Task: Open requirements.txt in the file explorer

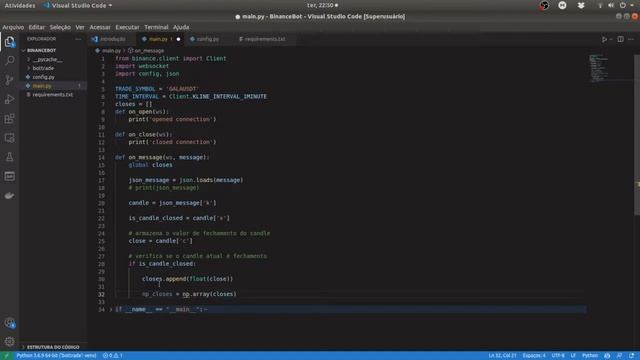Action: (x=53, y=95)
